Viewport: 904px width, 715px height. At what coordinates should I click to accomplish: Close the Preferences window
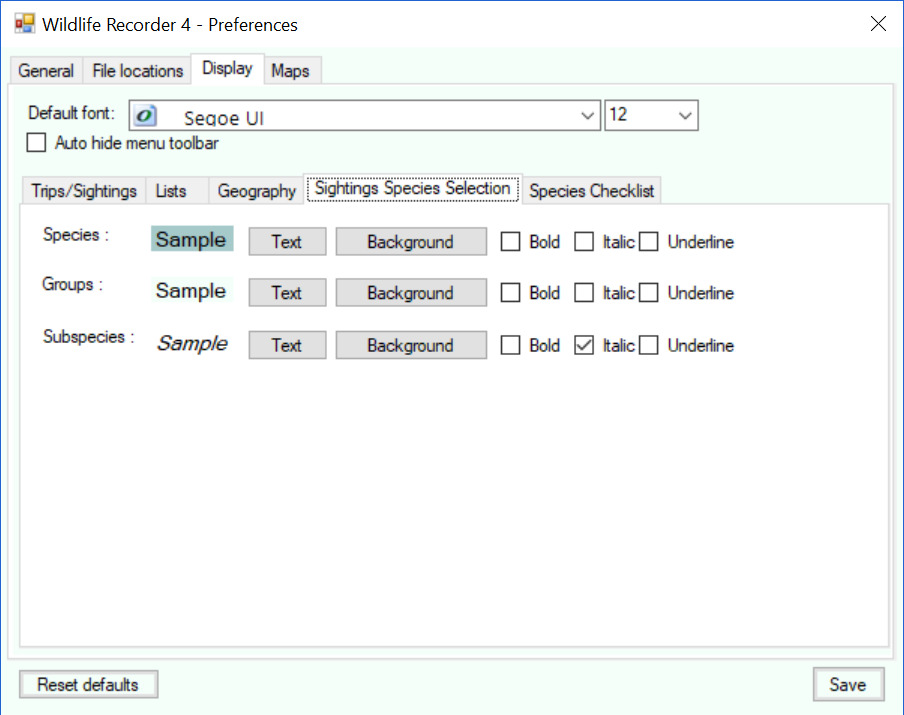pos(878,24)
